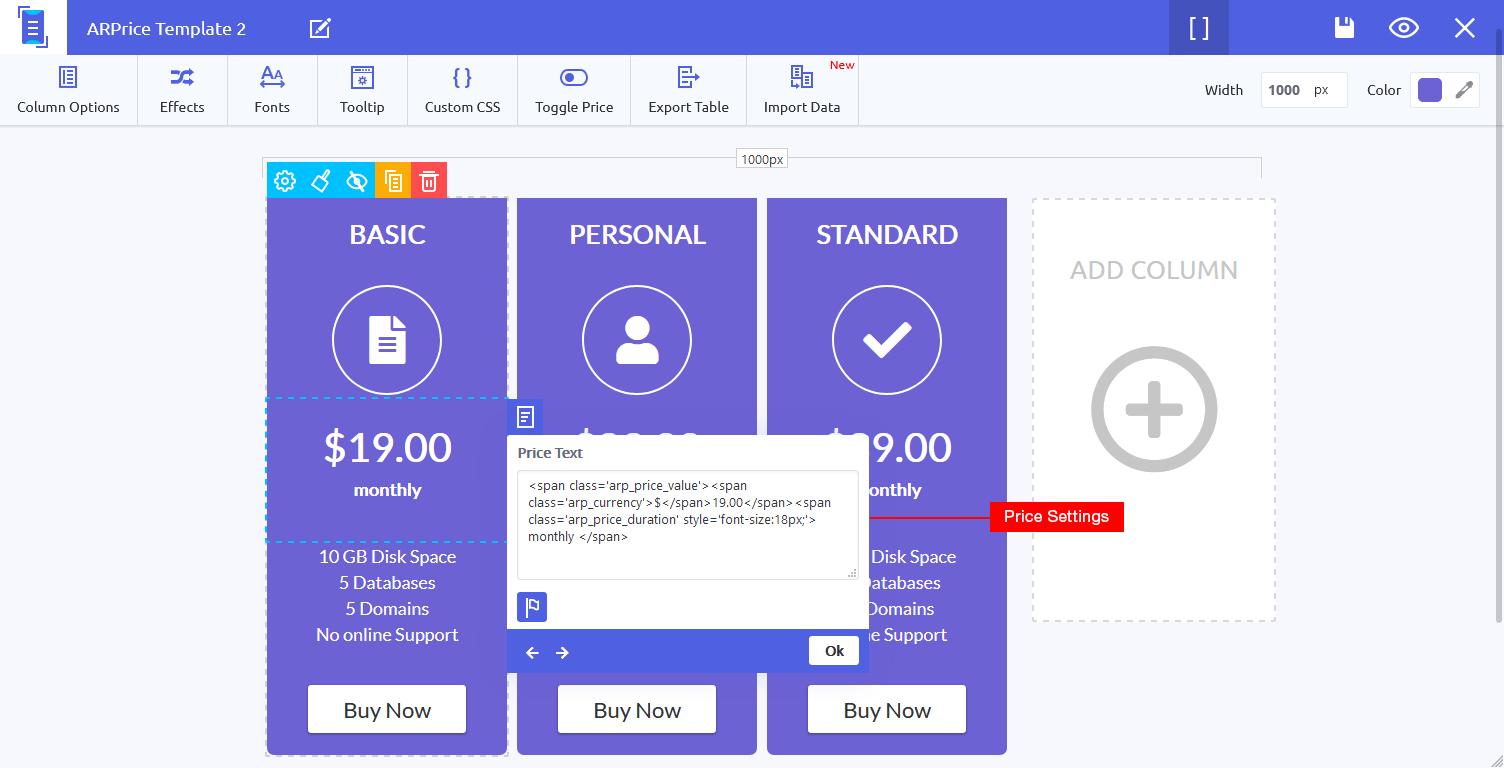Open Import Data option
This screenshot has height=768, width=1504.
(802, 90)
